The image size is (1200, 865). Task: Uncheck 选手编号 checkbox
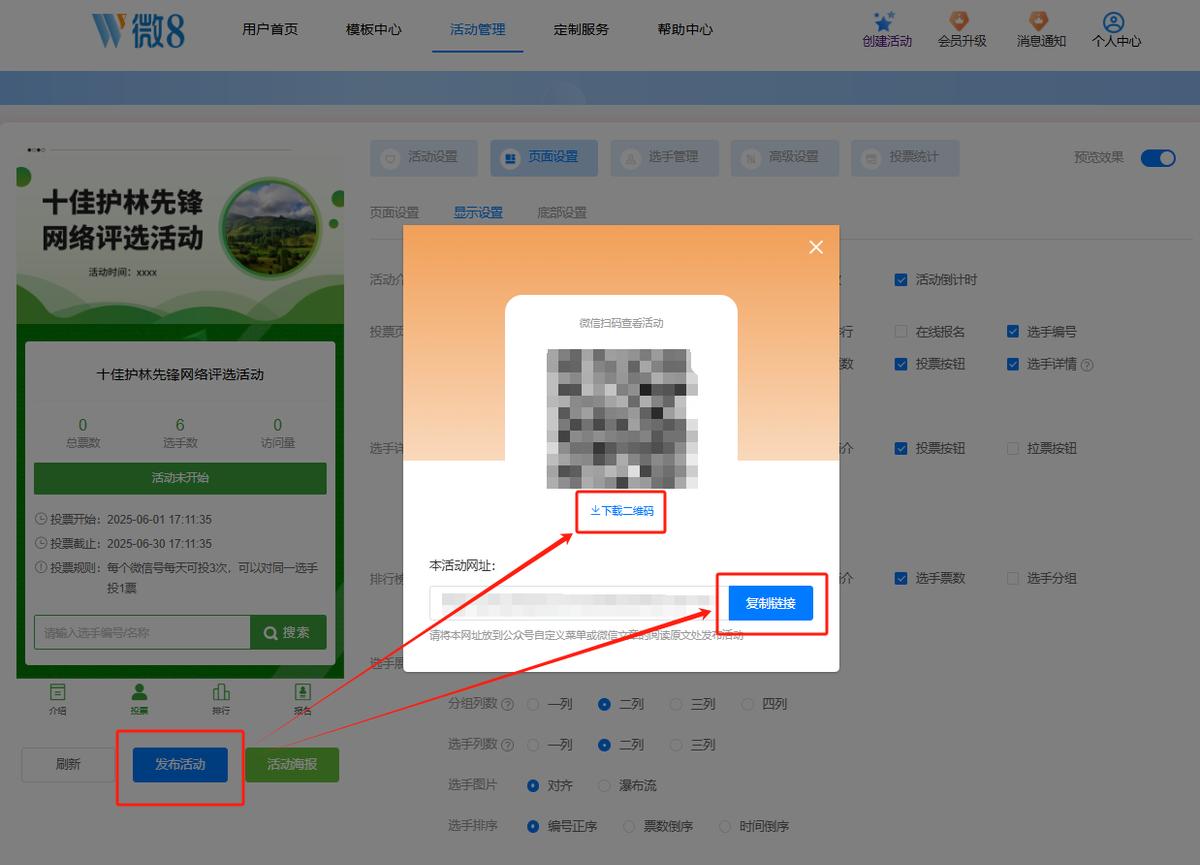1012,332
